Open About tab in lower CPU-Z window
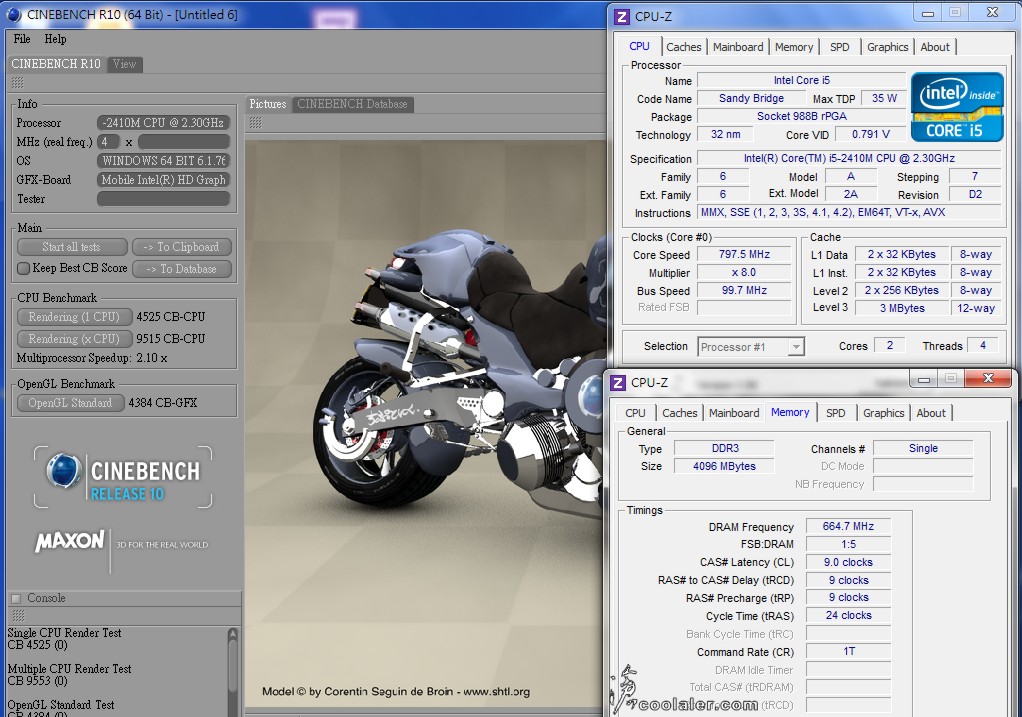Viewport: 1022px width, 717px height. pyautogui.click(x=931, y=413)
